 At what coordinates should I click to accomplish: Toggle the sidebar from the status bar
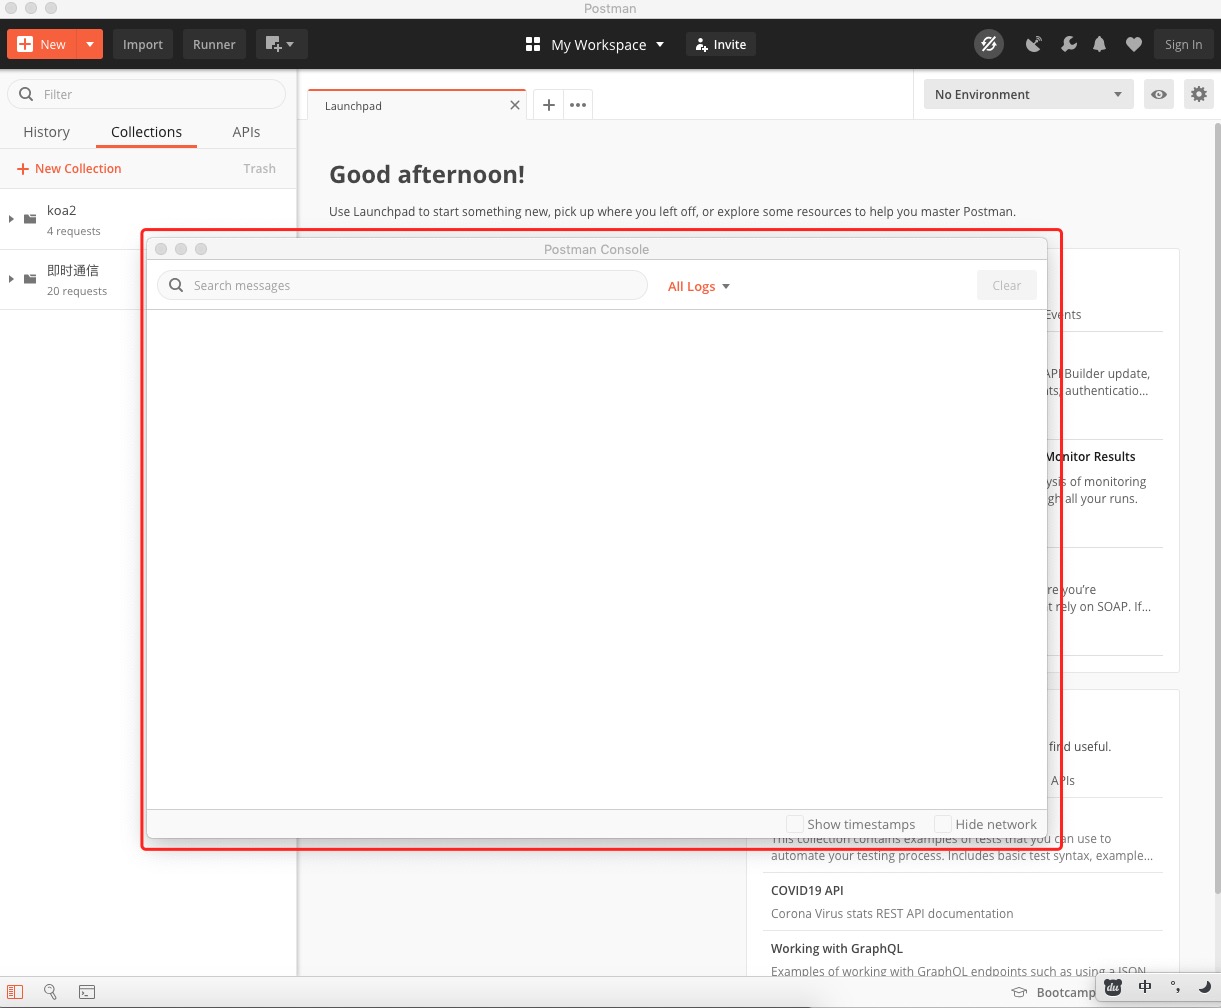point(15,992)
